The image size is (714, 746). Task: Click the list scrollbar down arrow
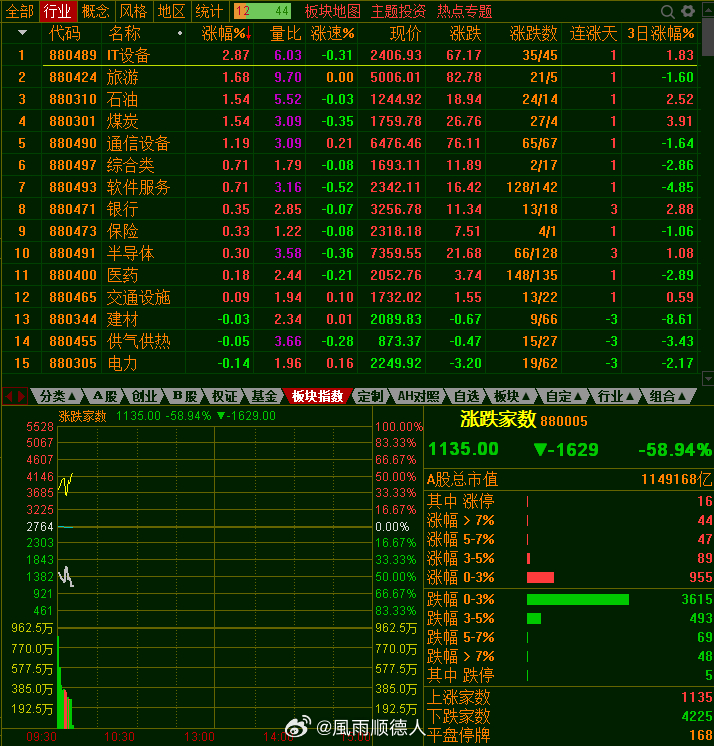click(x=708, y=379)
